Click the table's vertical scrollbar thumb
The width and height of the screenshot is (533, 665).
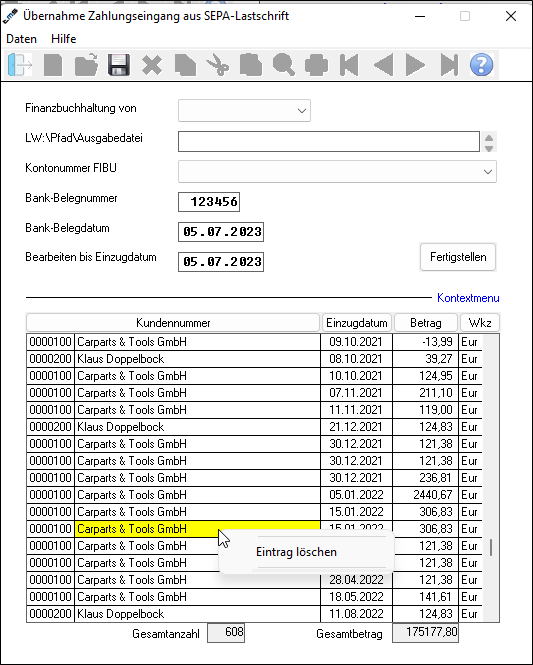click(491, 547)
